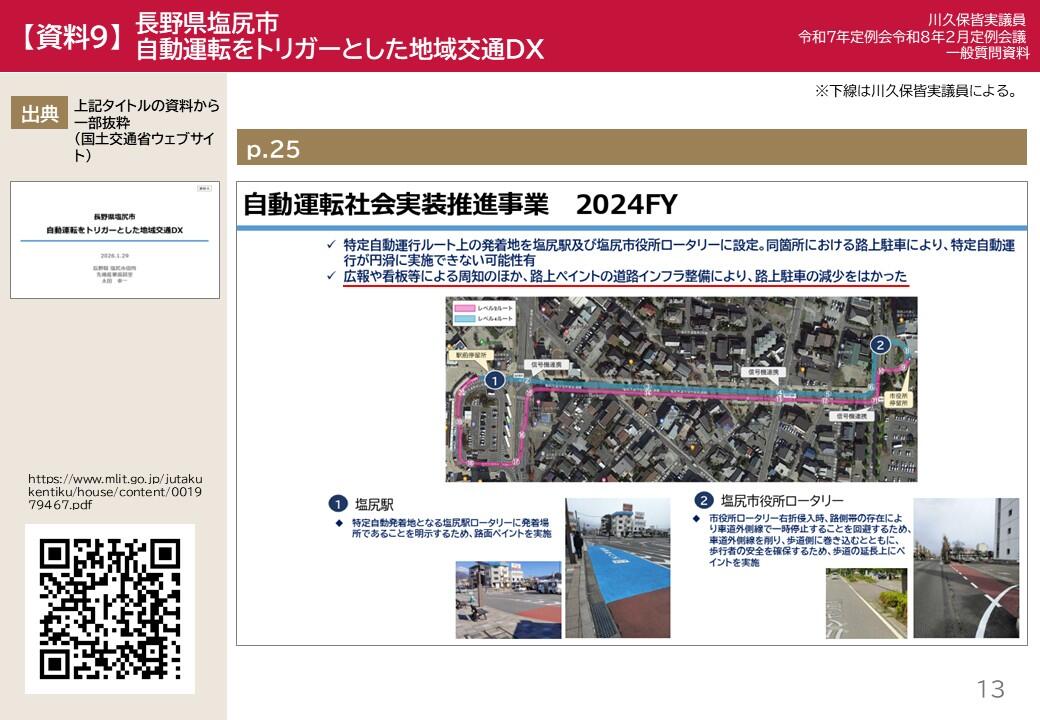The height and width of the screenshot is (720, 1040).
Task: Click map marker number 1 at station
Action: (x=493, y=380)
